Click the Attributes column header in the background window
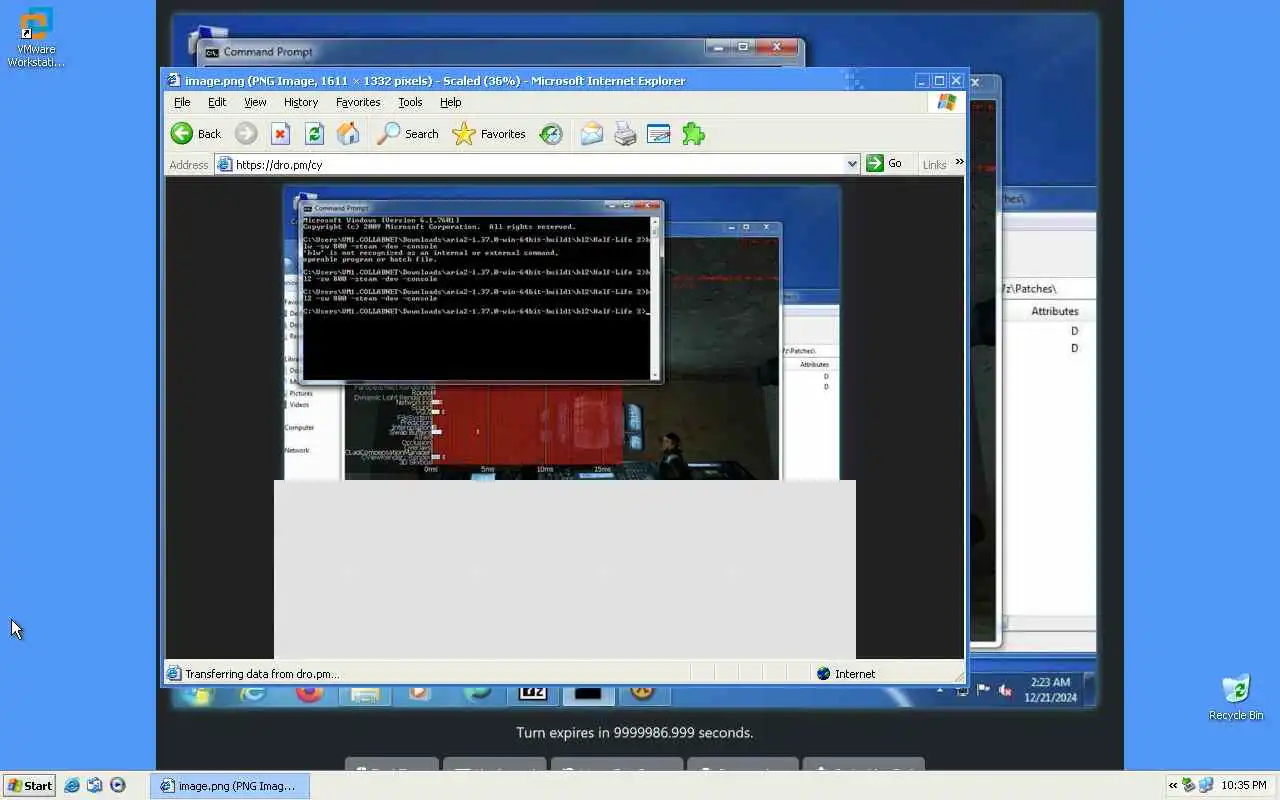Viewport: 1280px width, 800px height. (1055, 311)
